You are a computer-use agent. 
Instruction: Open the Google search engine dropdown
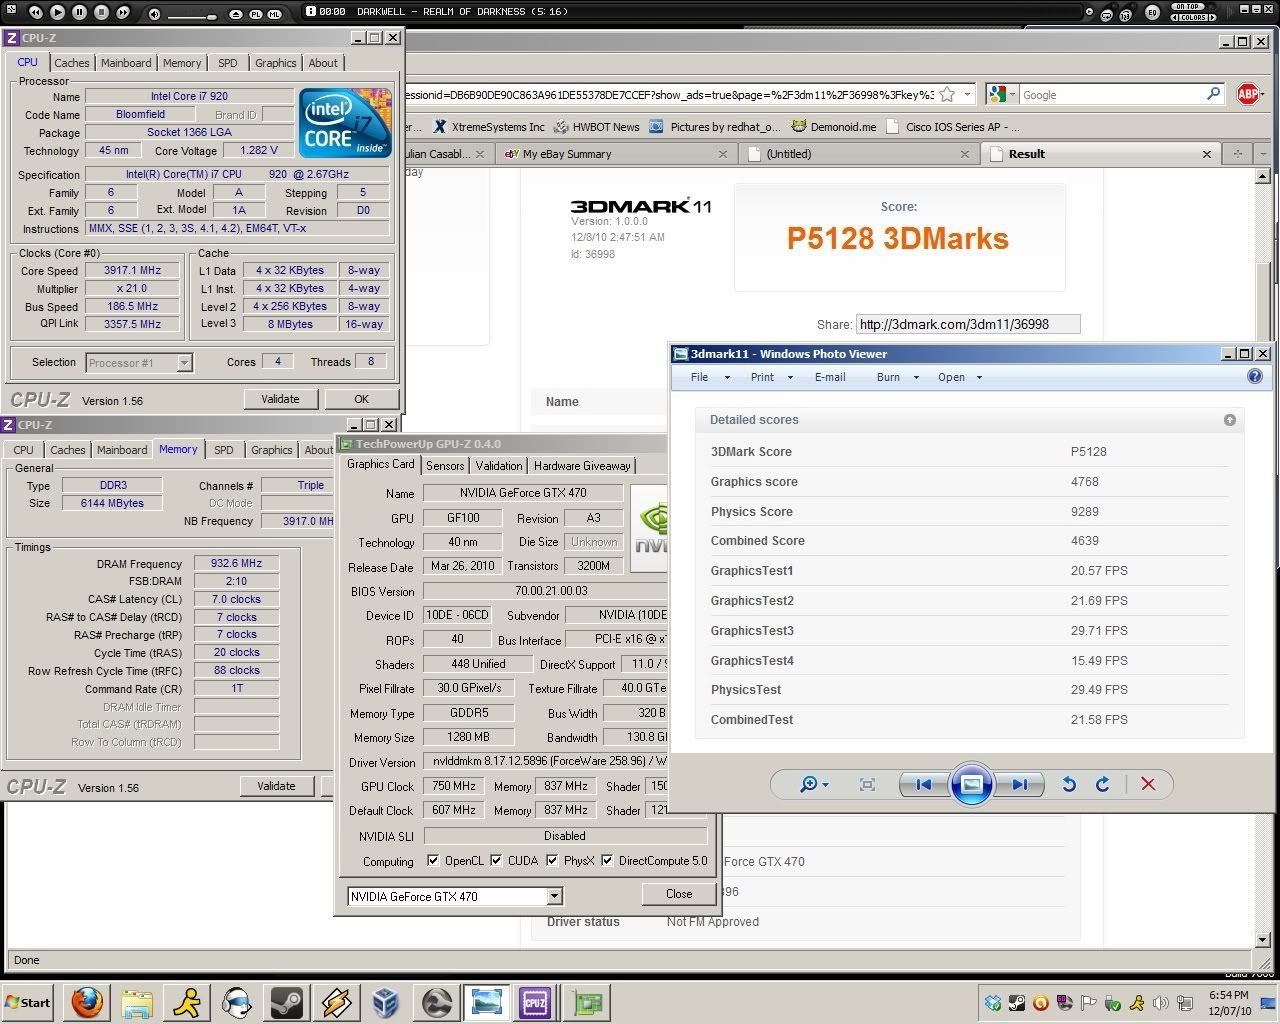pos(1003,94)
